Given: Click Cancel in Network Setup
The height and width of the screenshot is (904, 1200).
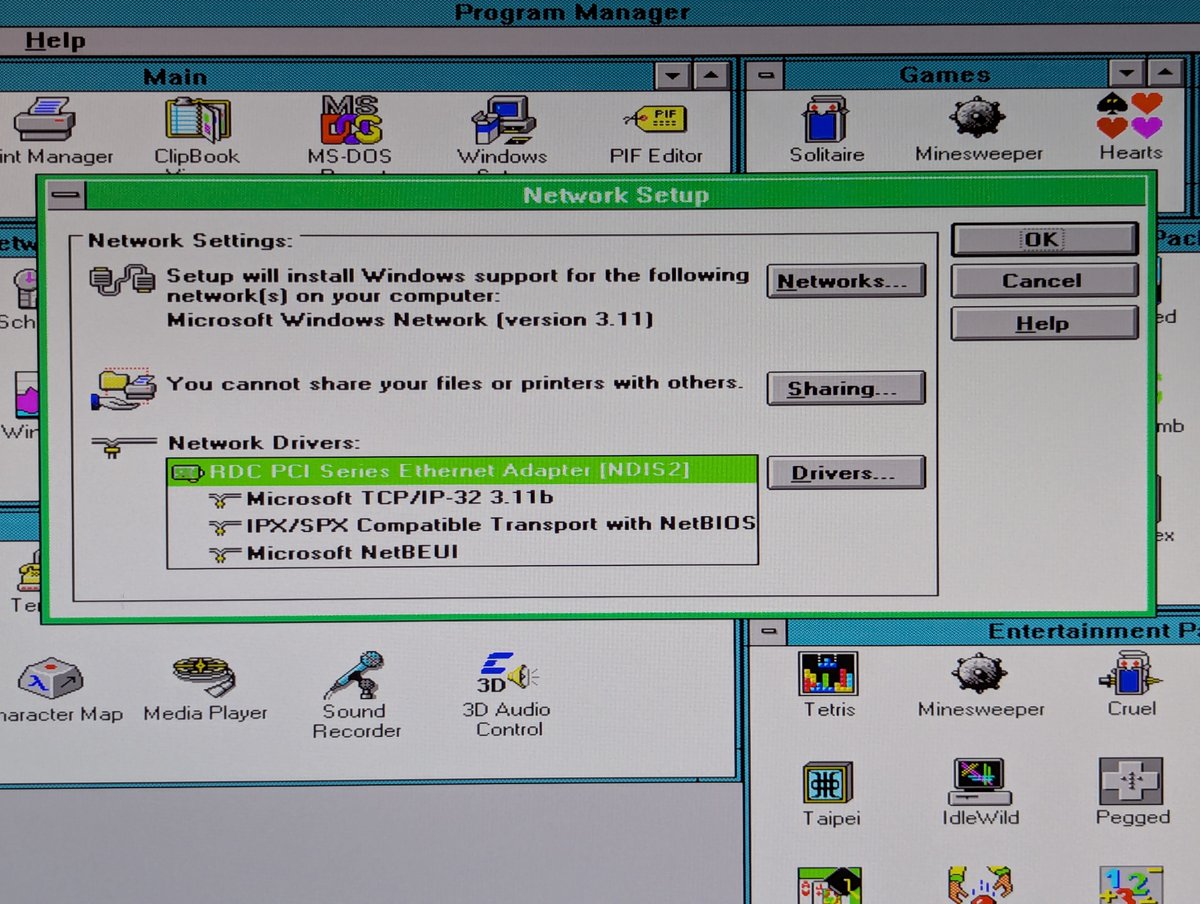Looking at the screenshot, I should (x=1043, y=281).
